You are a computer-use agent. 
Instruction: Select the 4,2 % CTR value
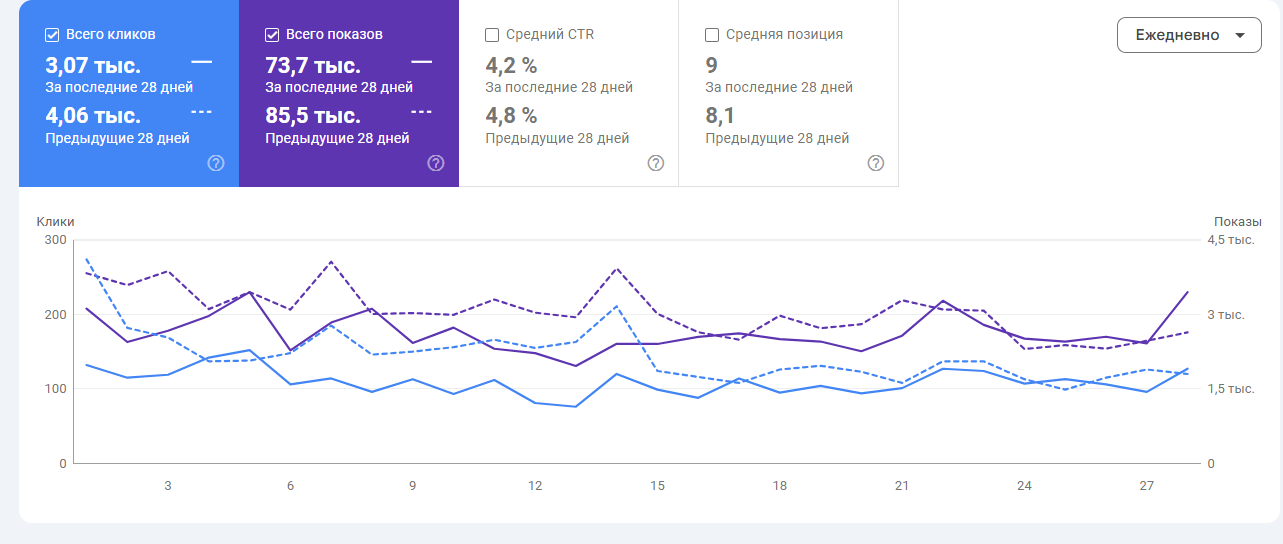(511, 66)
